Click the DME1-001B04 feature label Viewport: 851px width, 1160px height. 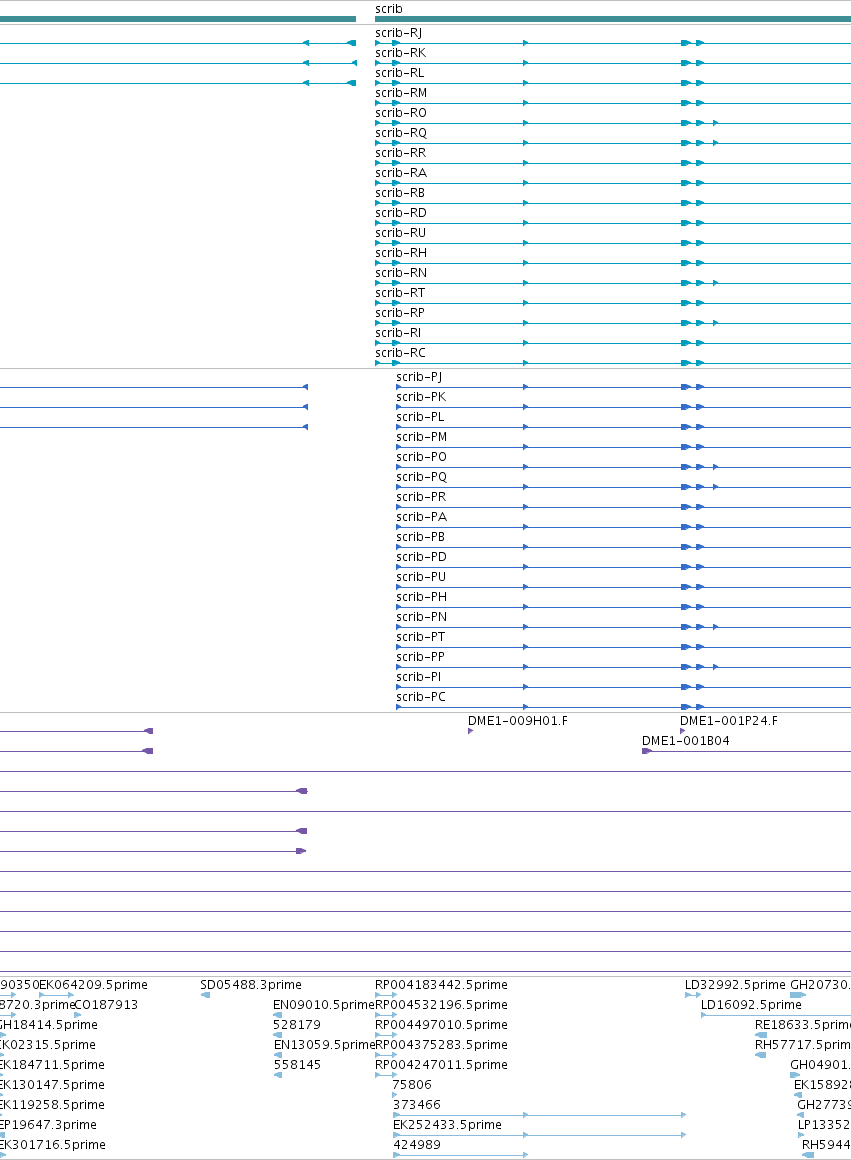click(686, 741)
